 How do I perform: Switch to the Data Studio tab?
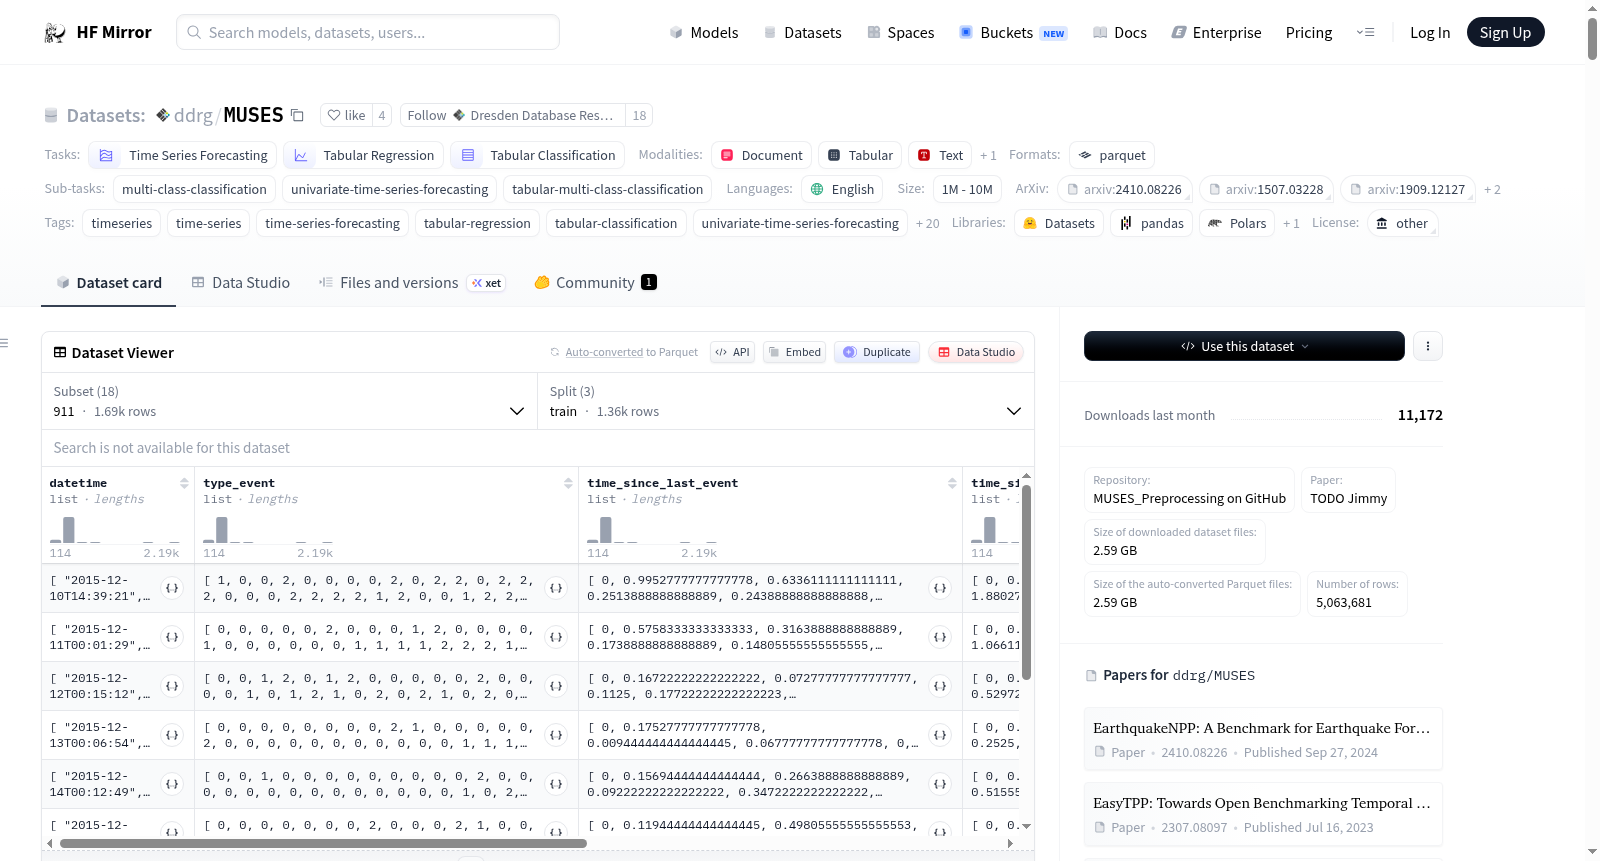(x=241, y=283)
